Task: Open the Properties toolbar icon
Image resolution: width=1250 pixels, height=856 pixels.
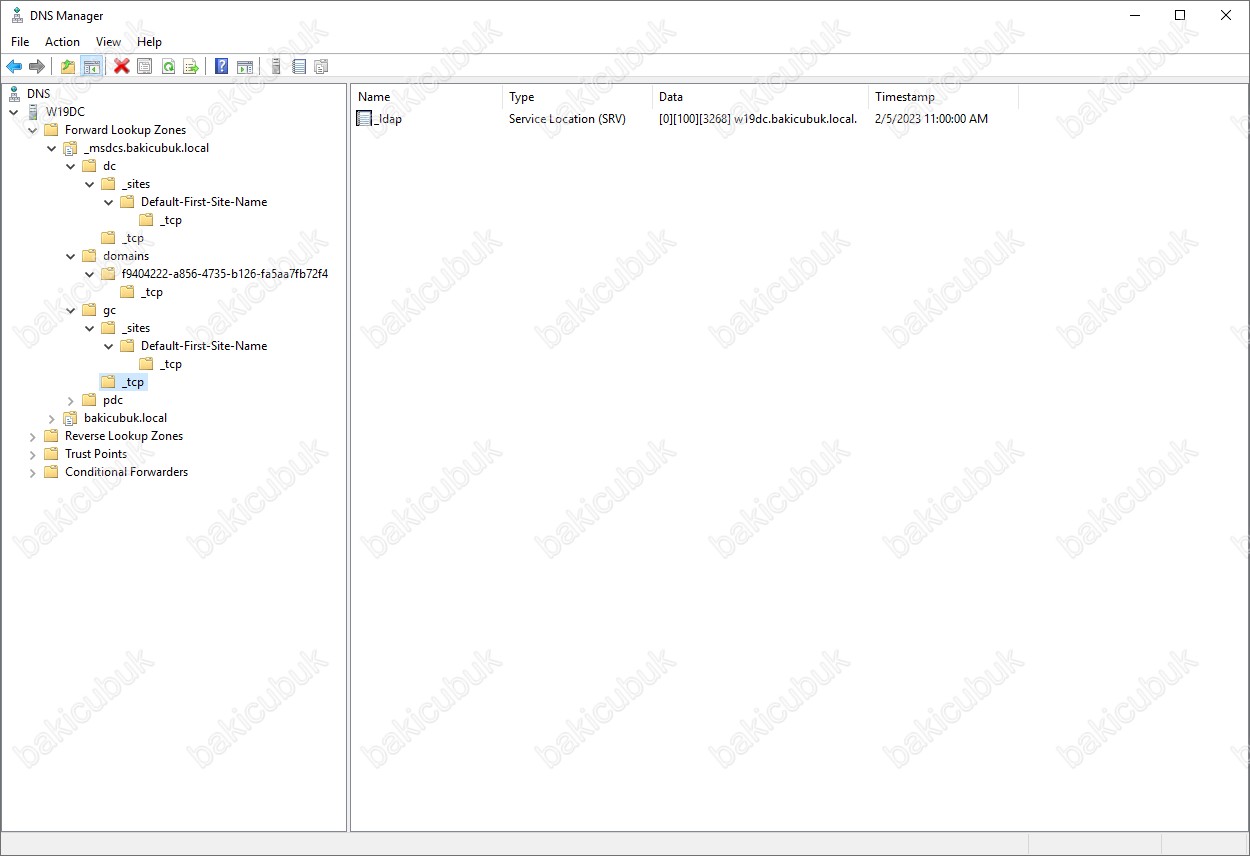Action: pyautogui.click(x=145, y=67)
